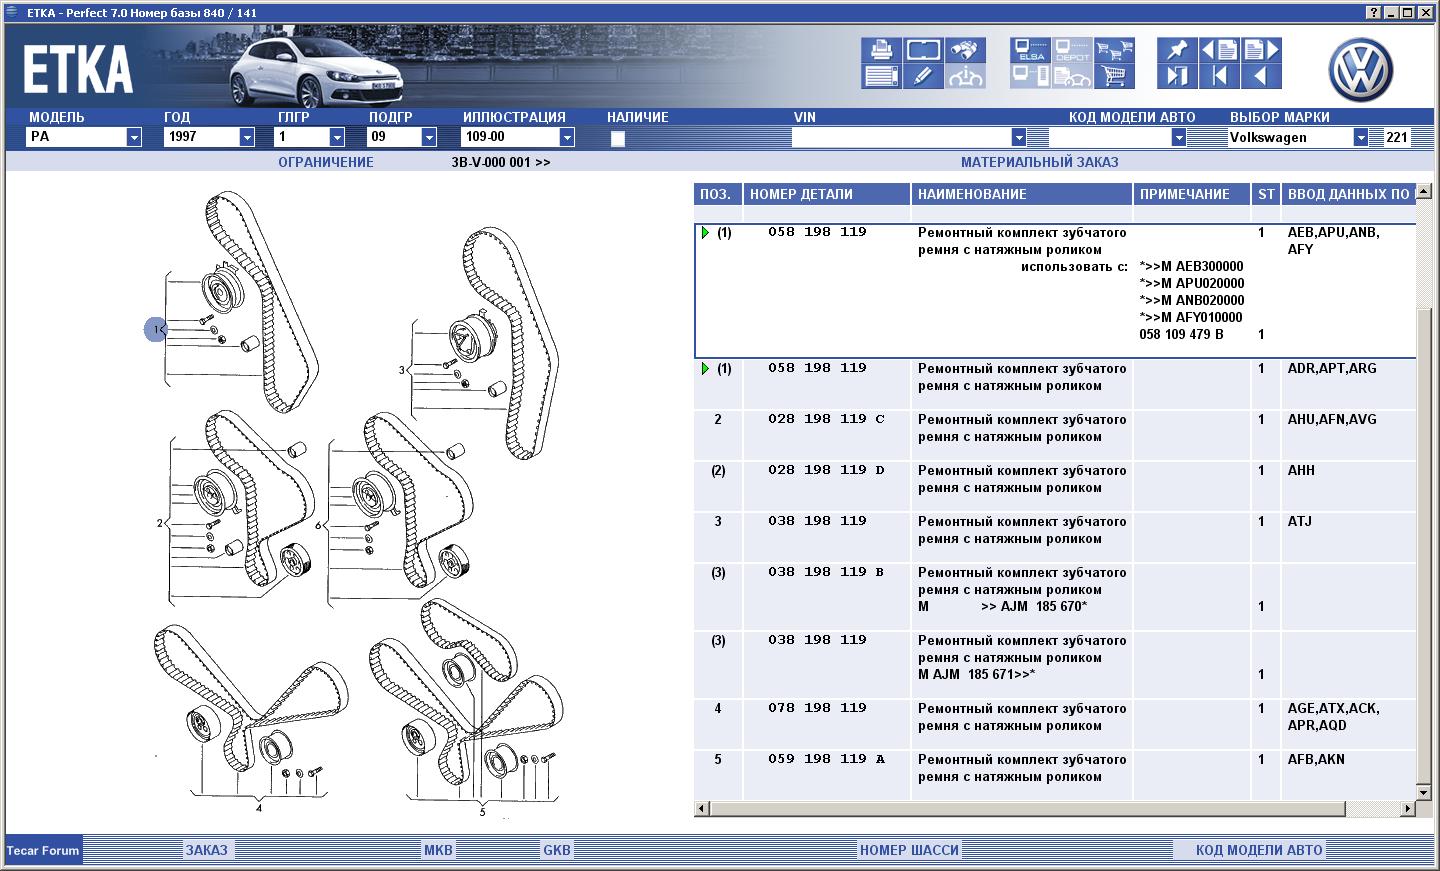Click the exit door icon
This screenshot has width=1440, height=871.
[x=1177, y=76]
